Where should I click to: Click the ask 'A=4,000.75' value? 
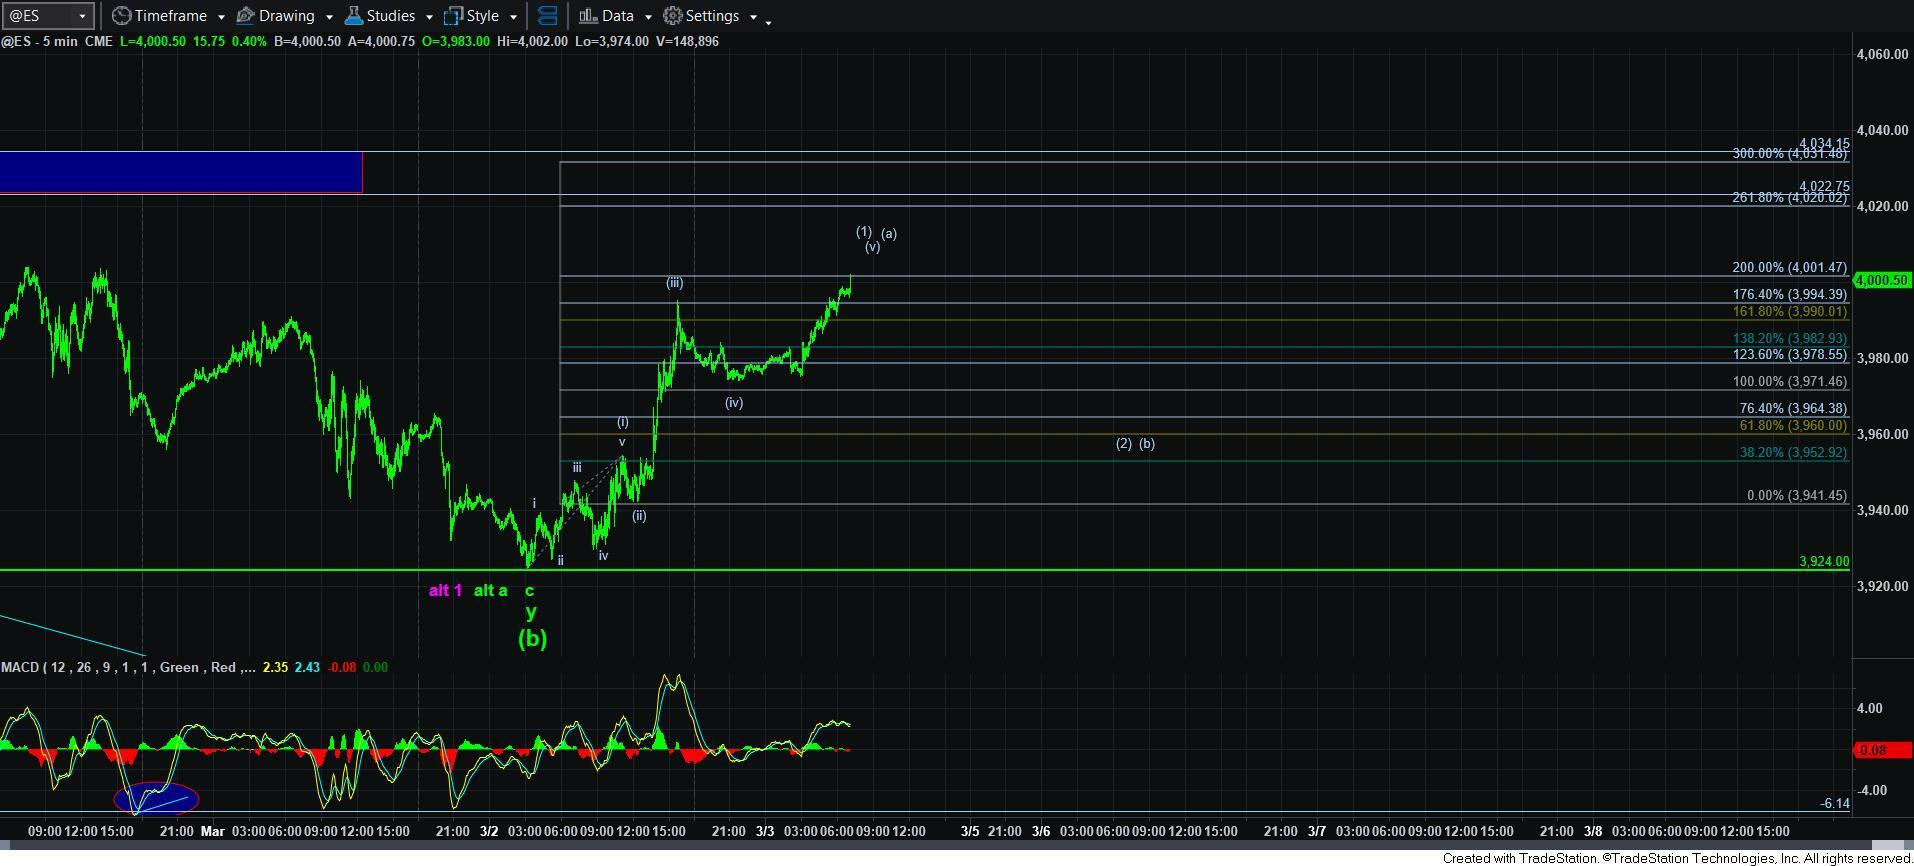[381, 41]
